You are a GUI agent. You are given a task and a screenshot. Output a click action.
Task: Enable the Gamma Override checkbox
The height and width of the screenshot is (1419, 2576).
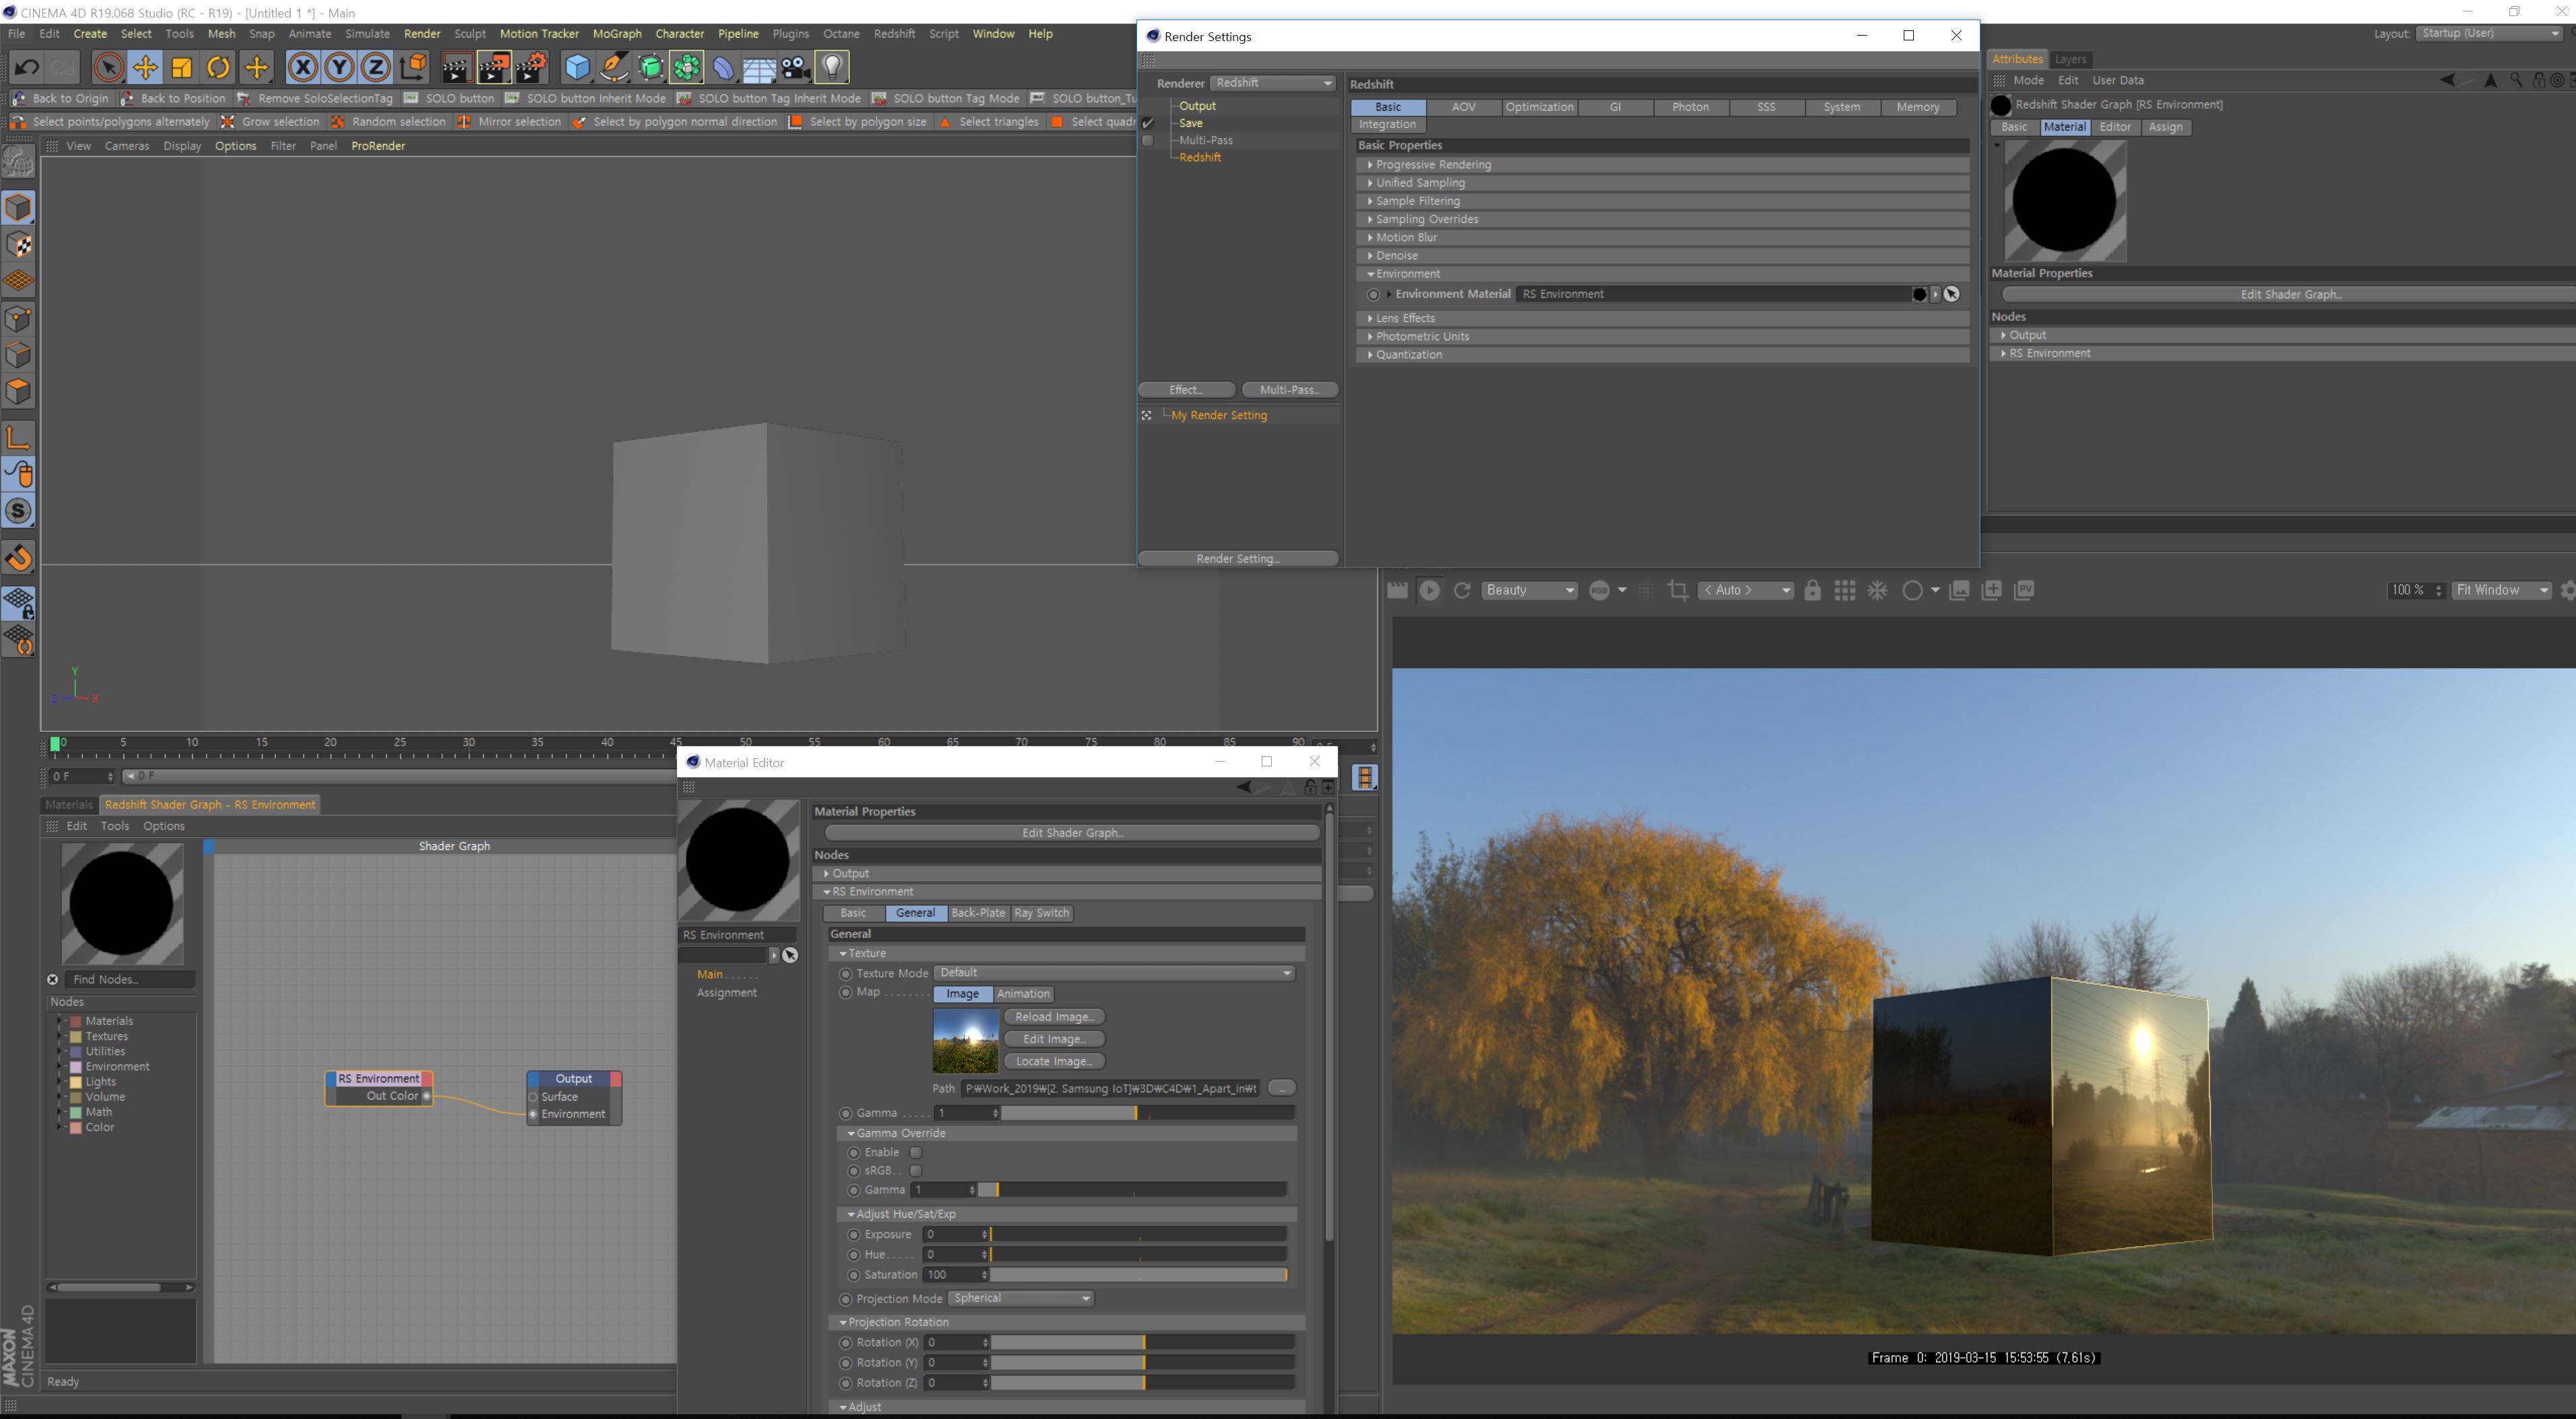(915, 1153)
